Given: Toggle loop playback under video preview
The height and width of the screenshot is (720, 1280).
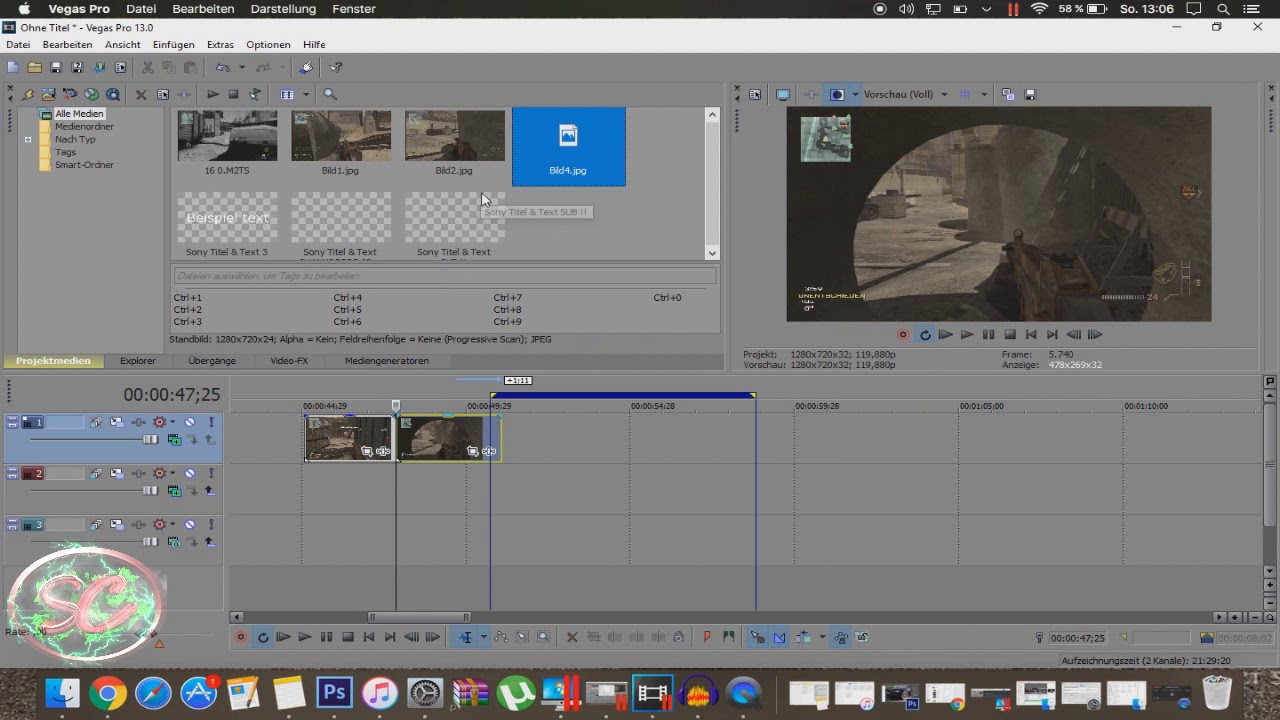Looking at the screenshot, I should tap(925, 335).
